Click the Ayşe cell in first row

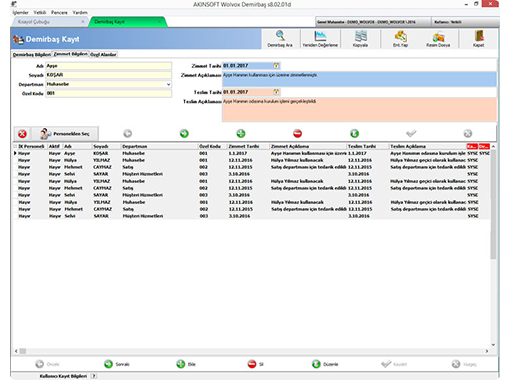point(77,153)
